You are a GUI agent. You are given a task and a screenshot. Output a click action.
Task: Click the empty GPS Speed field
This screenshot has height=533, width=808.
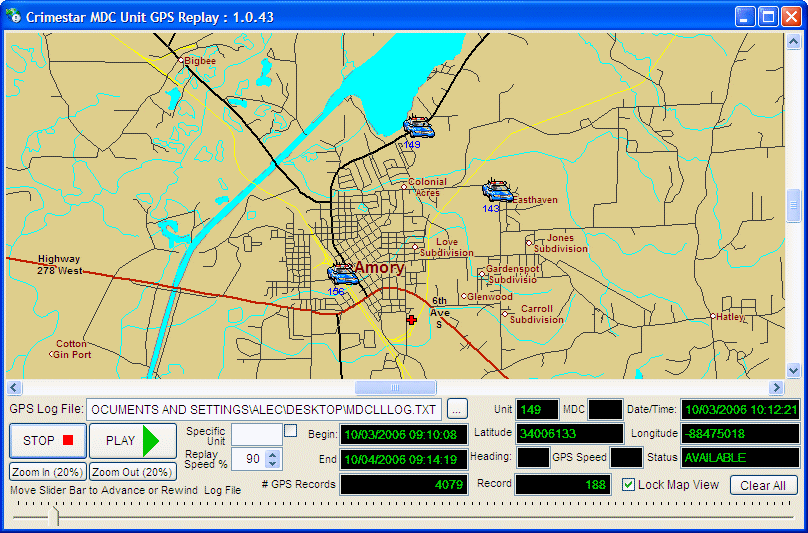click(627, 457)
